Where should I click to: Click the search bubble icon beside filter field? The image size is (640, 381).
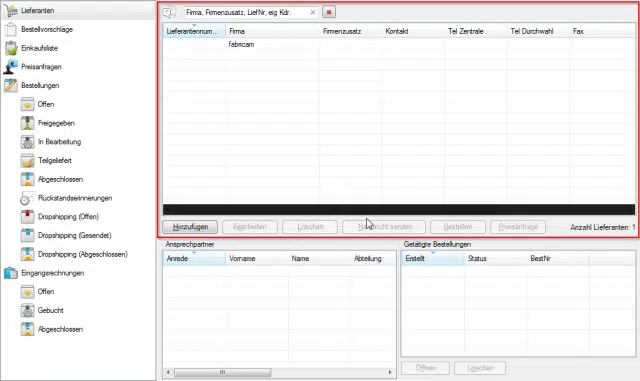point(169,12)
